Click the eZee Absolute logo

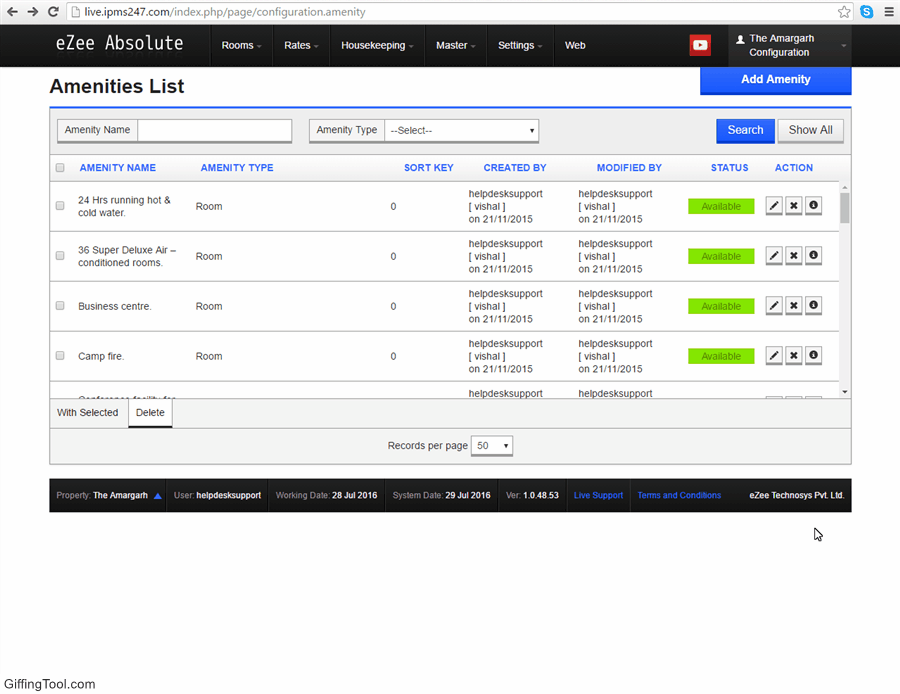tap(119, 43)
